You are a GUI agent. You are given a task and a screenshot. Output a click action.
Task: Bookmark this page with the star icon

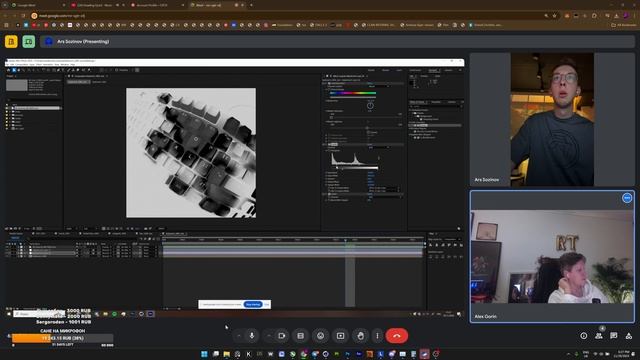coord(554,16)
